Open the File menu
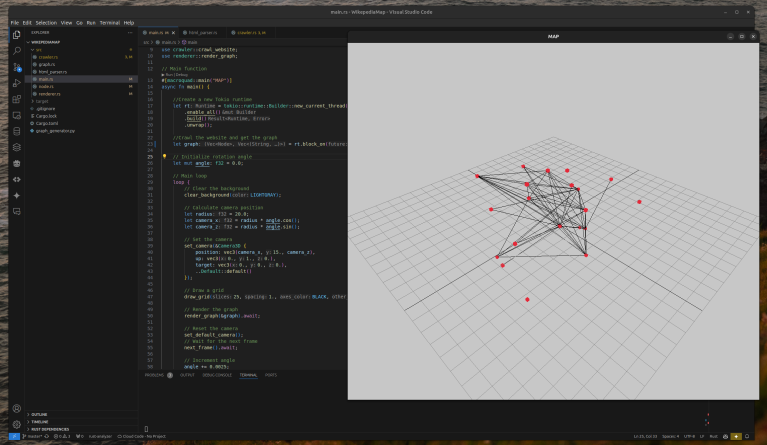767x445 pixels. [x=15, y=22]
